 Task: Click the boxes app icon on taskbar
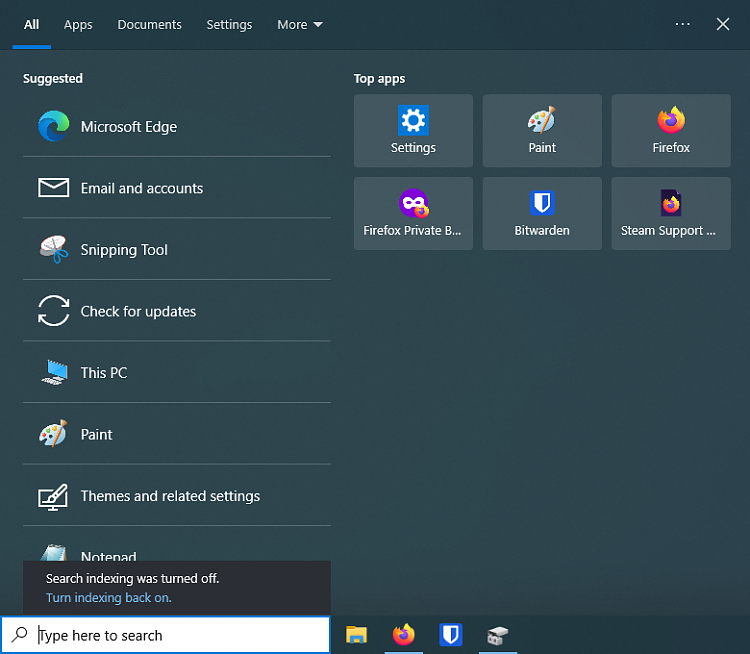tap(497, 635)
